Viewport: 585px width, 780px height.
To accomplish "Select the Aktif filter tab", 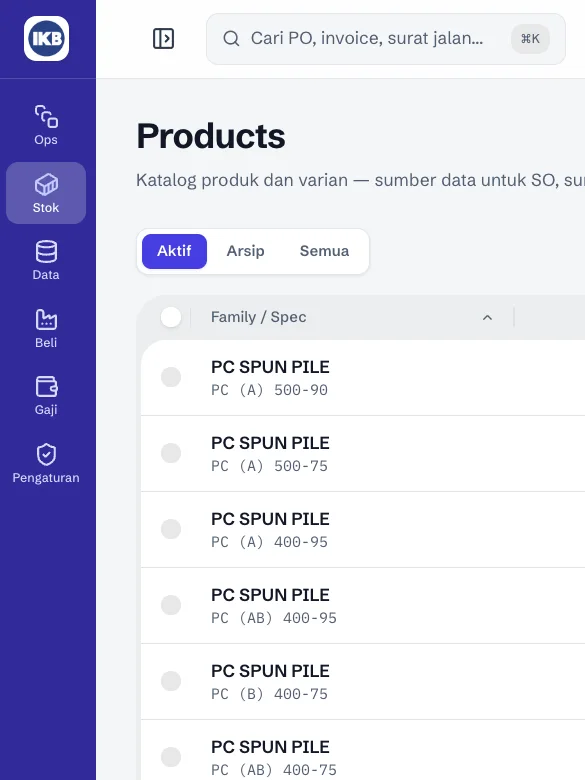I will click(x=174, y=251).
